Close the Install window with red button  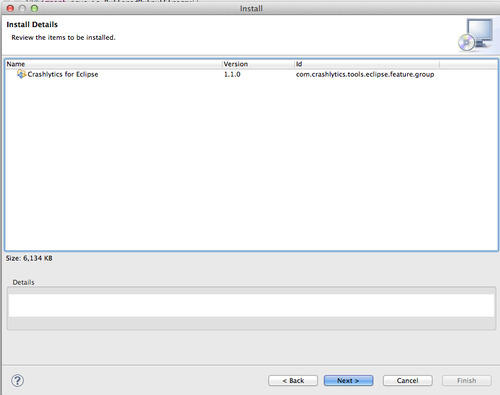(x=10, y=8)
